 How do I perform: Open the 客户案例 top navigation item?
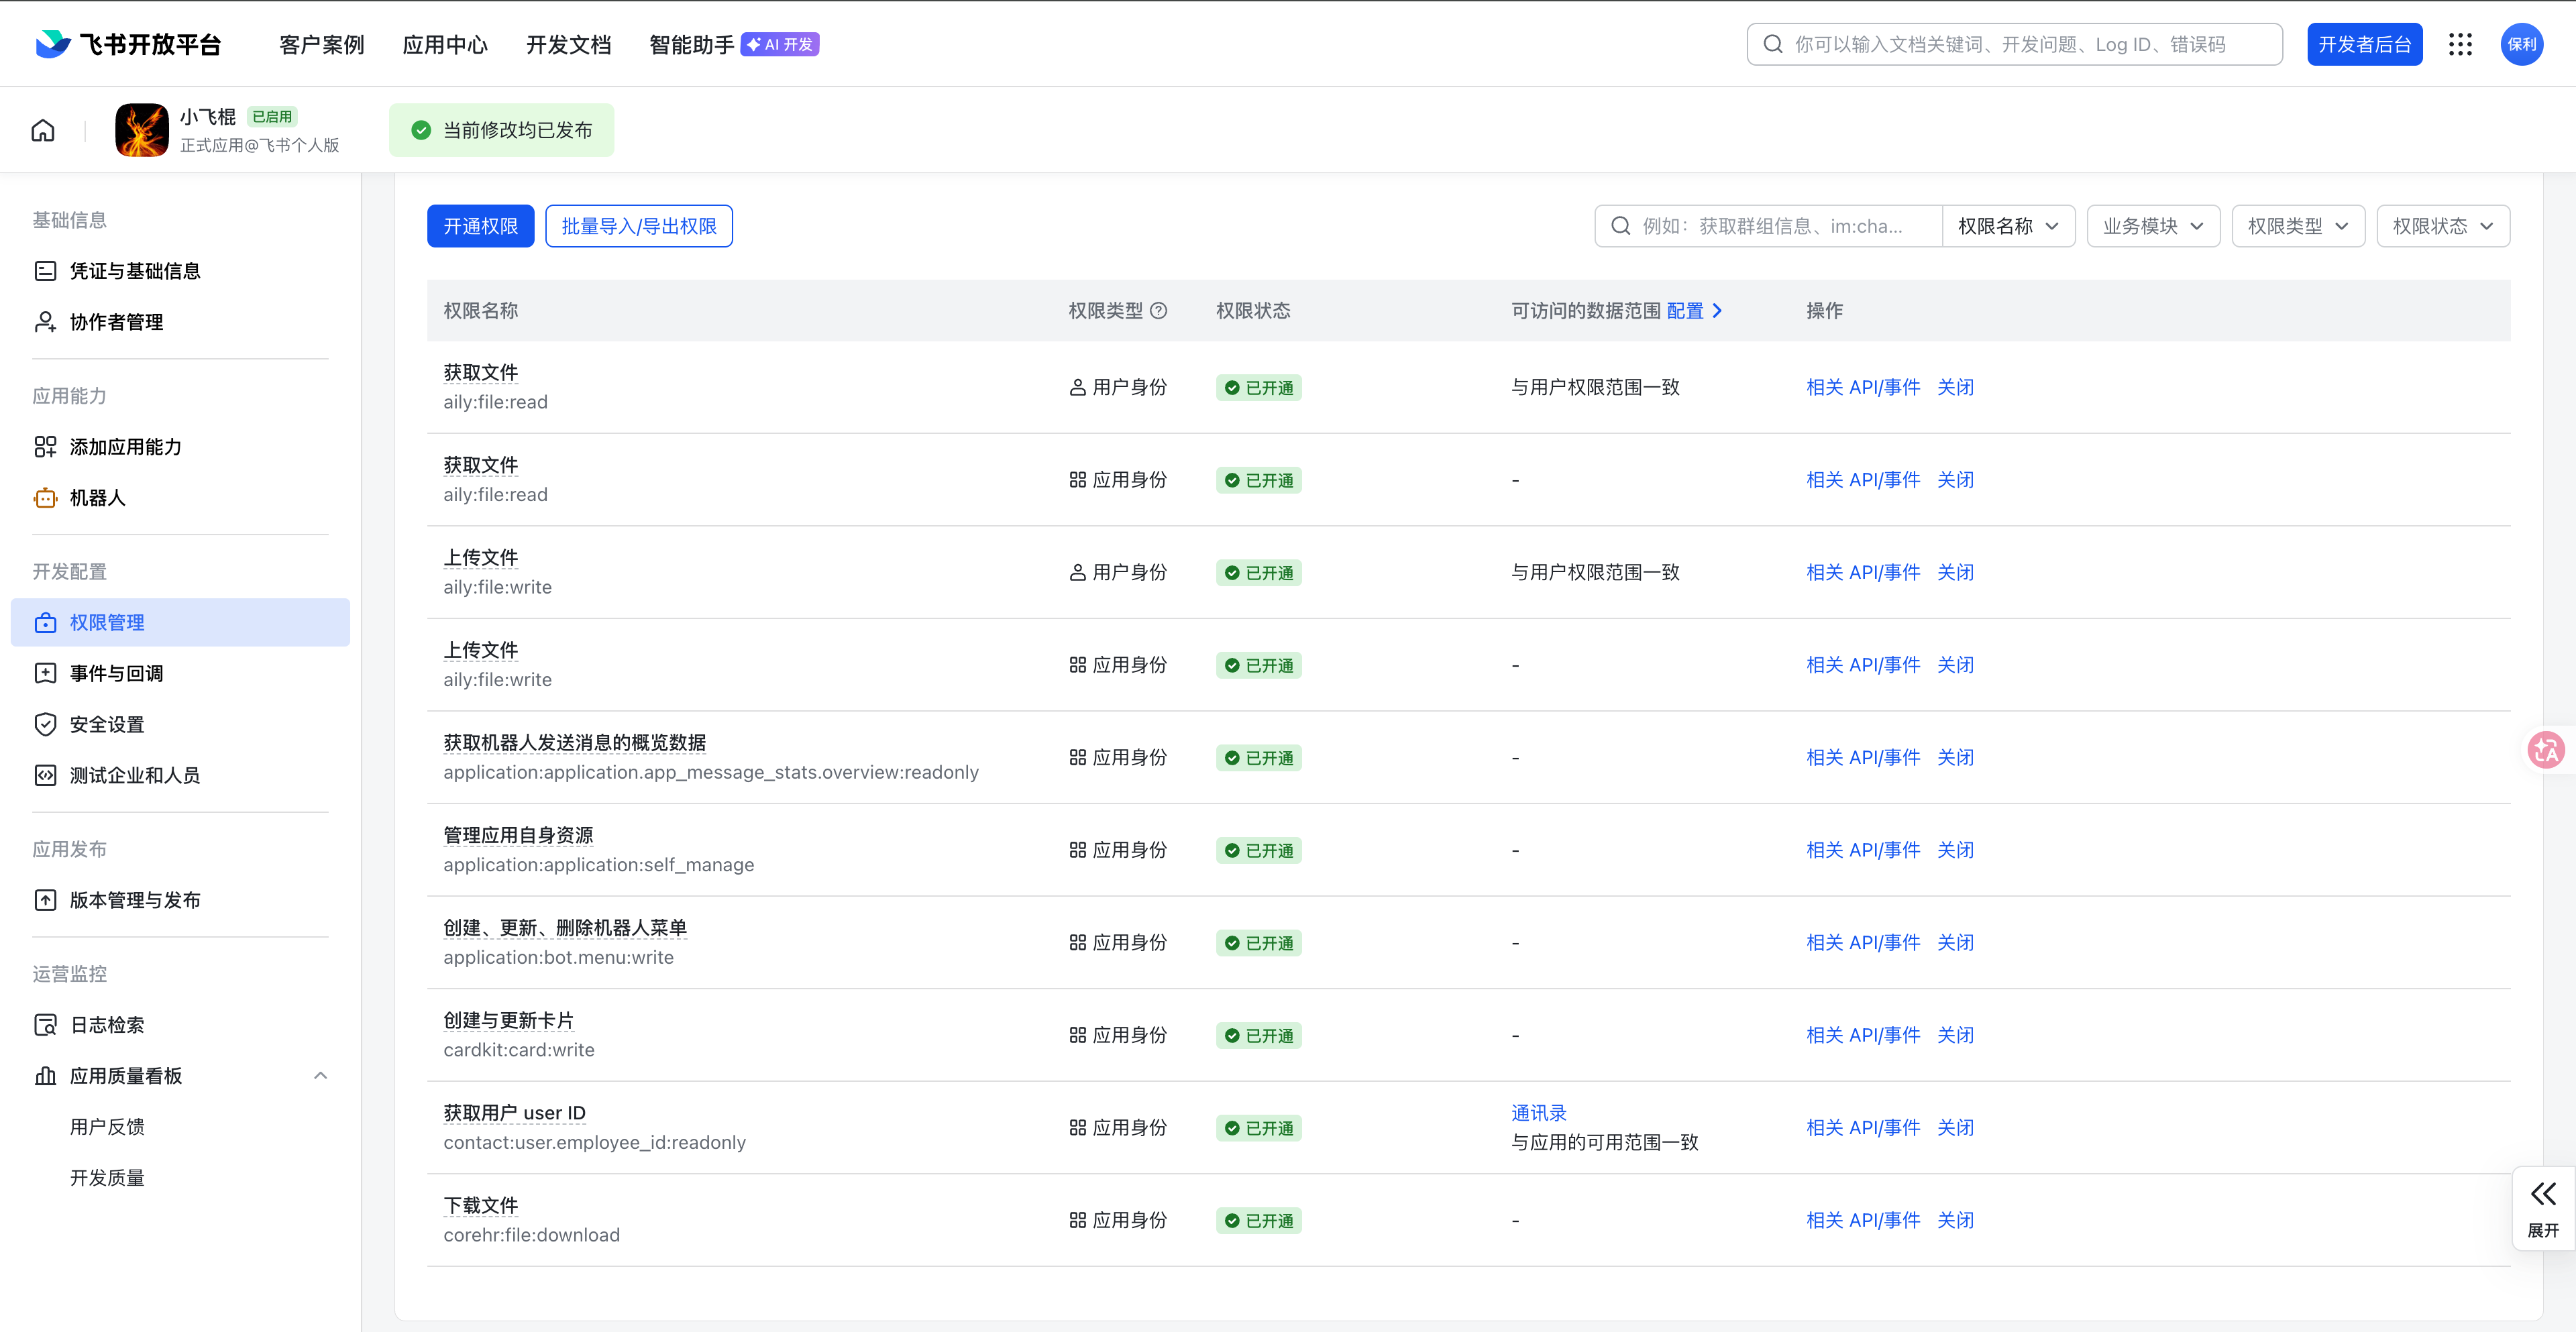322,44
